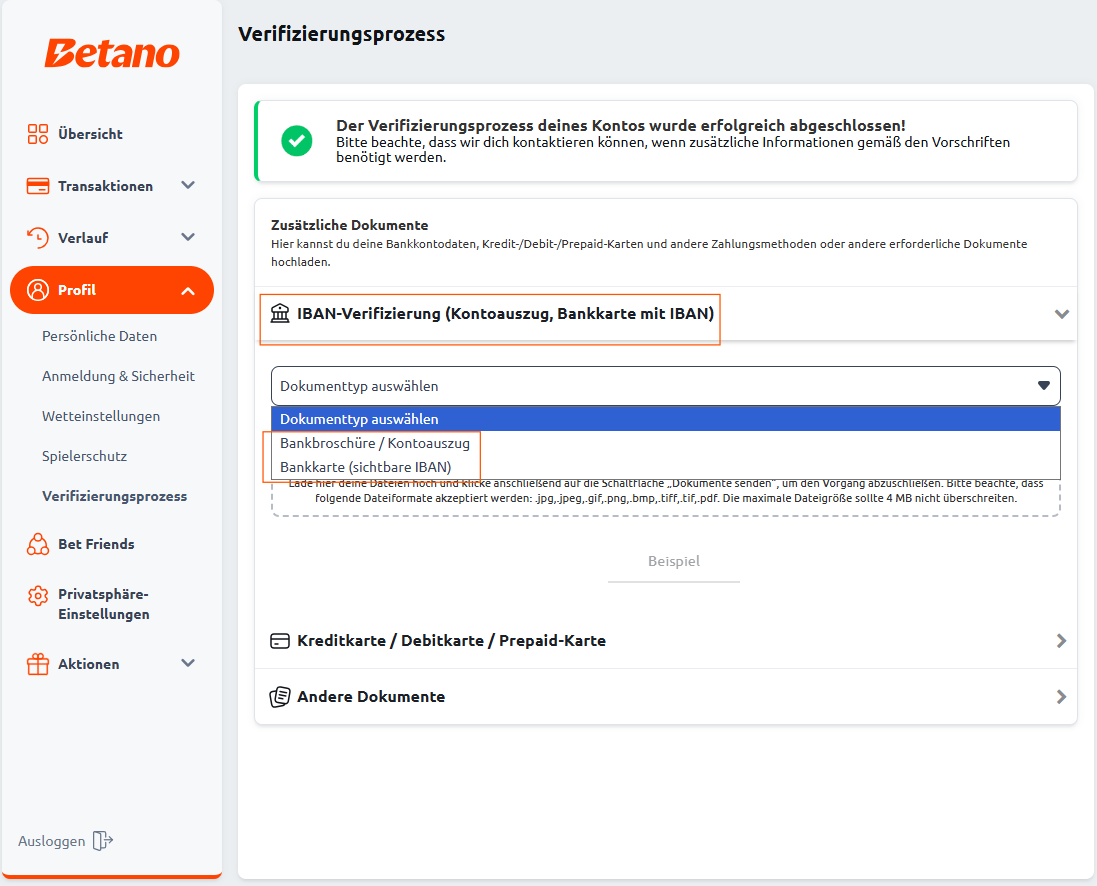Open Transaktionen in the sidebar
Screen dimensions: 1097x886
[x=105, y=186]
